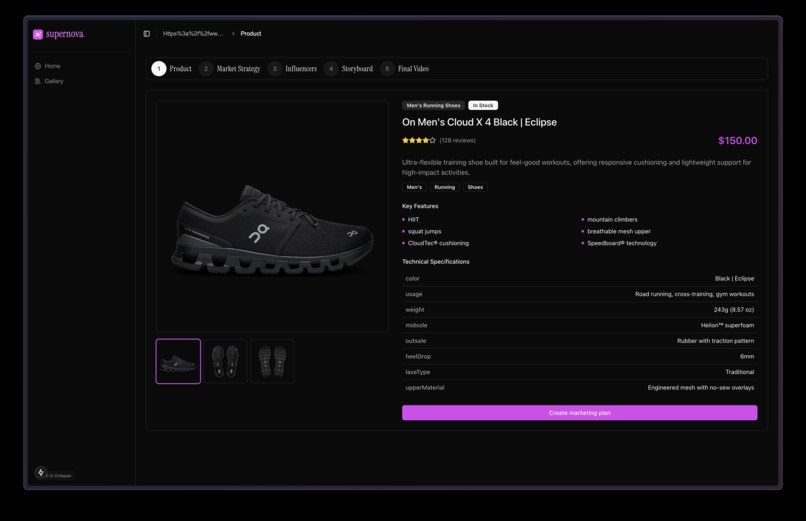Viewport: 806px width, 521px height.
Task: Click the Men's Running Shoes badge
Action: coord(433,105)
